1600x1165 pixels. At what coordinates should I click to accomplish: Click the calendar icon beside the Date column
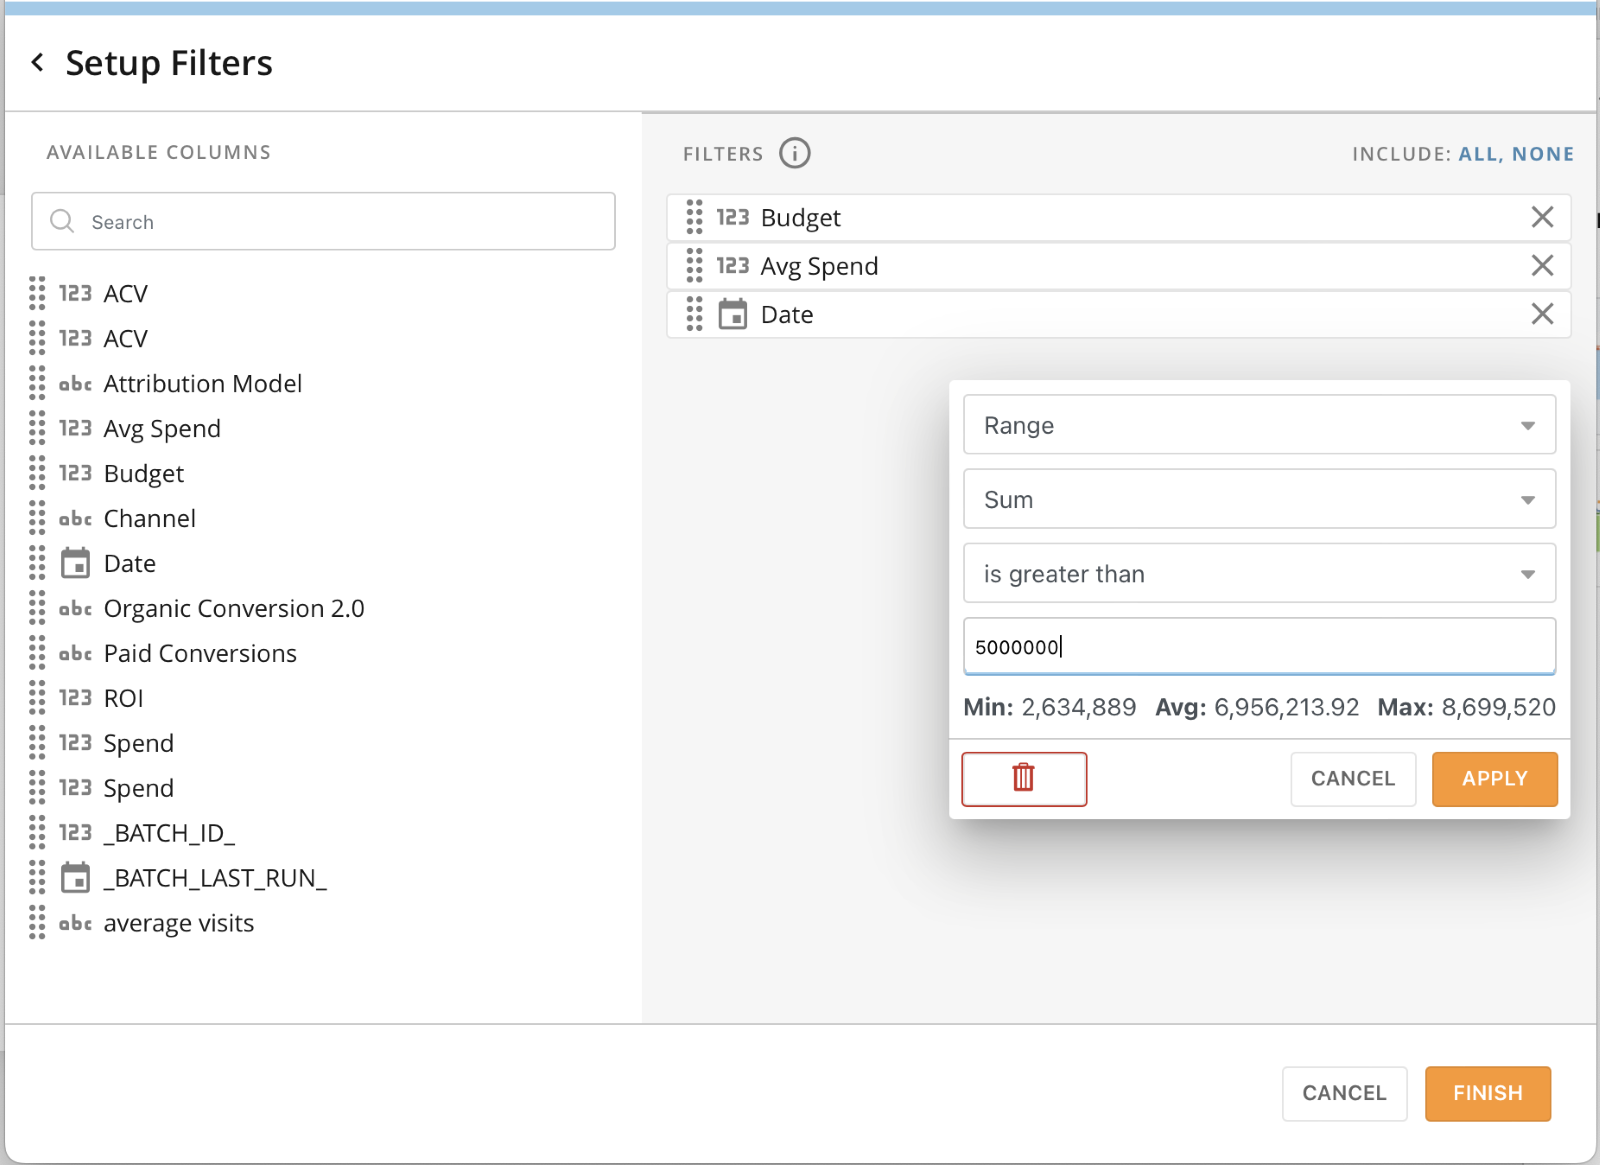(75, 563)
